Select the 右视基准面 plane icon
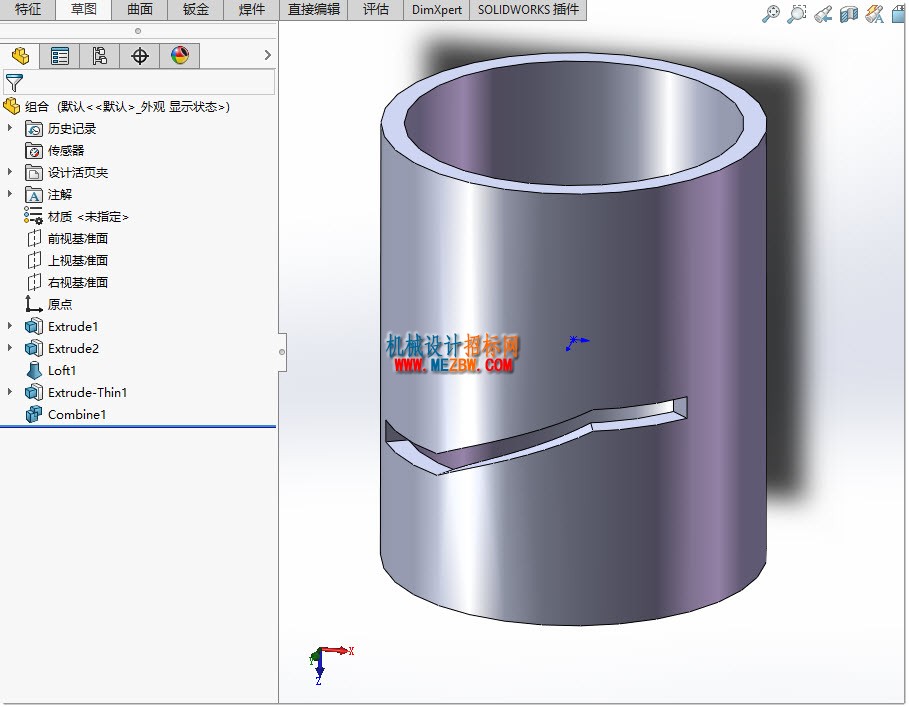Viewport: 909px width, 708px height. point(34,282)
